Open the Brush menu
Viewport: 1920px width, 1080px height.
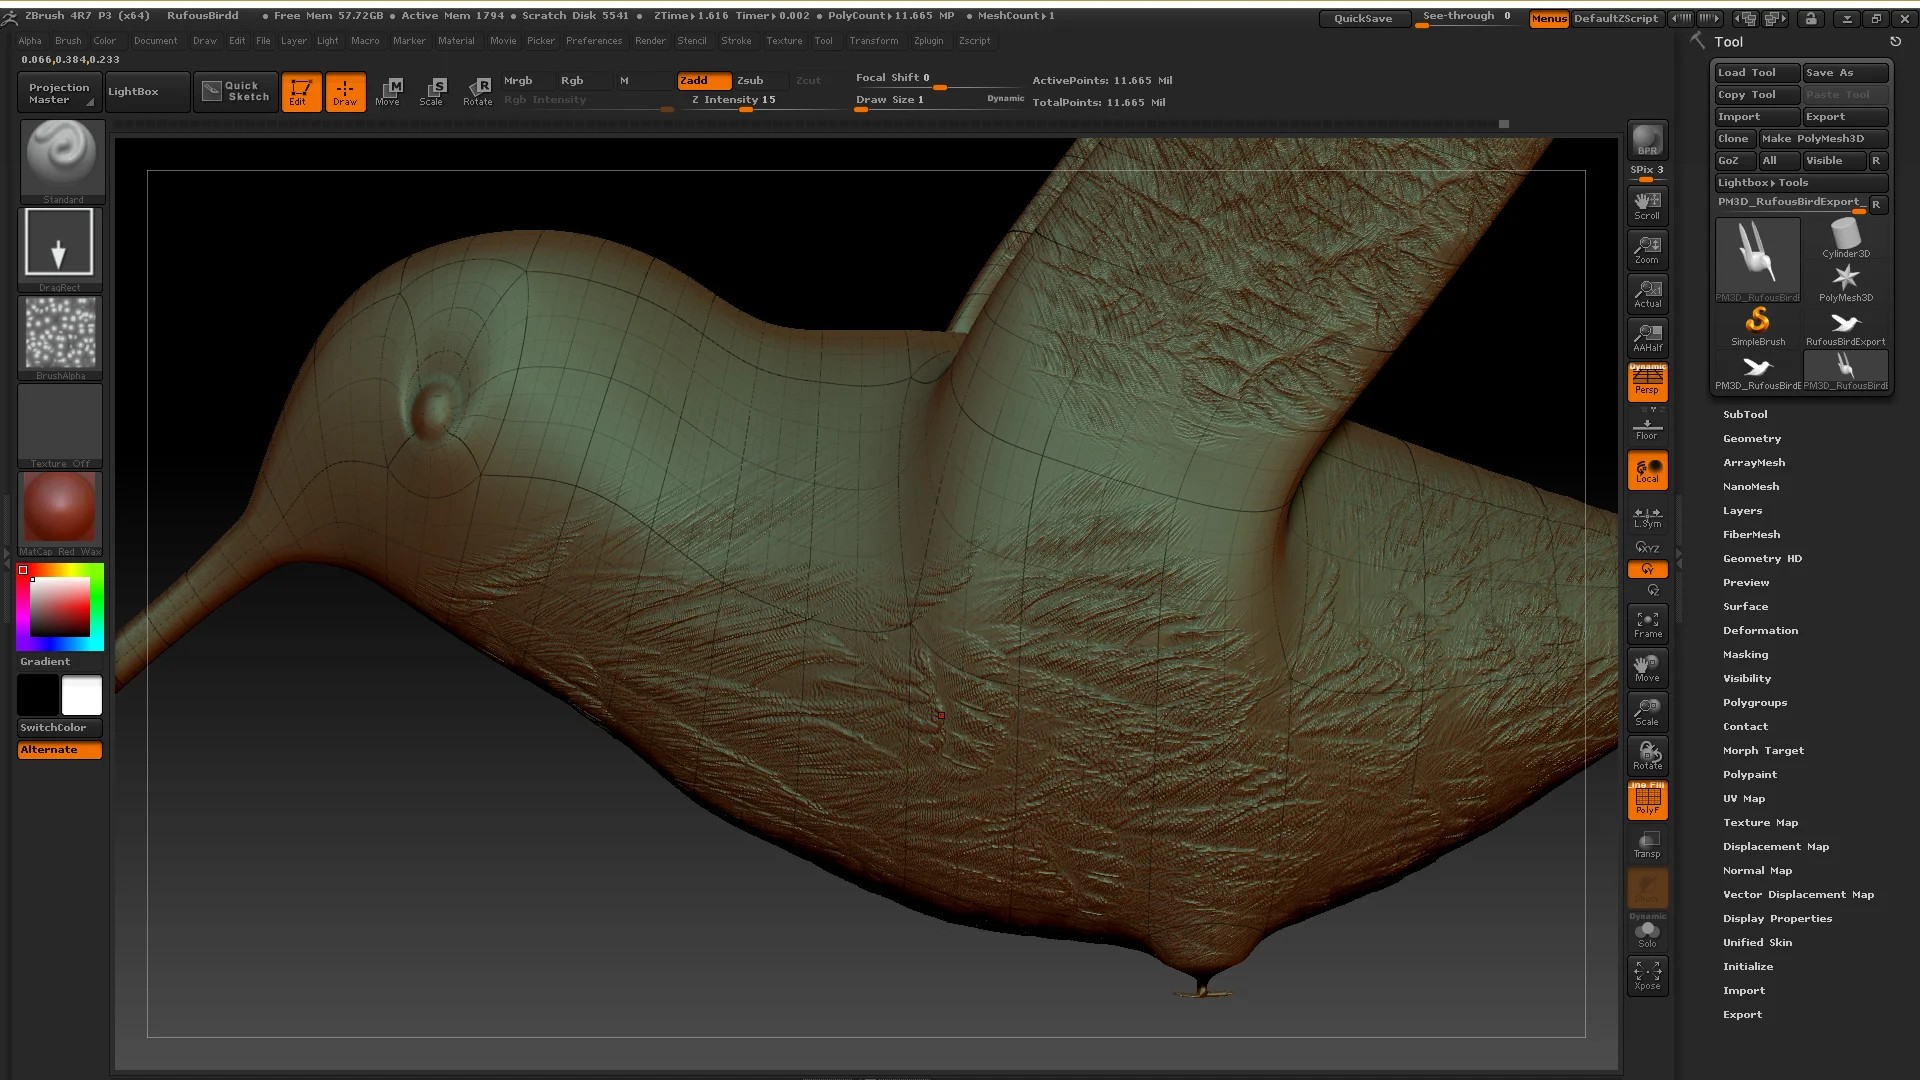point(68,41)
